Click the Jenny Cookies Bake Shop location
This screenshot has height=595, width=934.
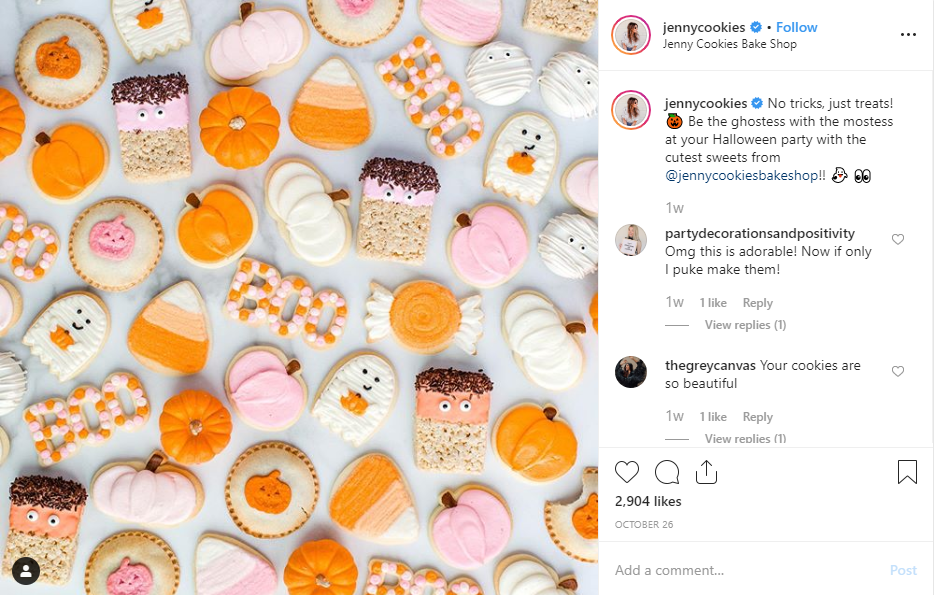(x=730, y=44)
